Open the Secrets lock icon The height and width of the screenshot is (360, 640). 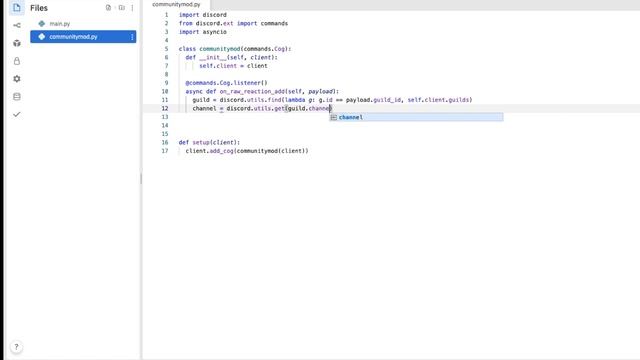coord(17,61)
